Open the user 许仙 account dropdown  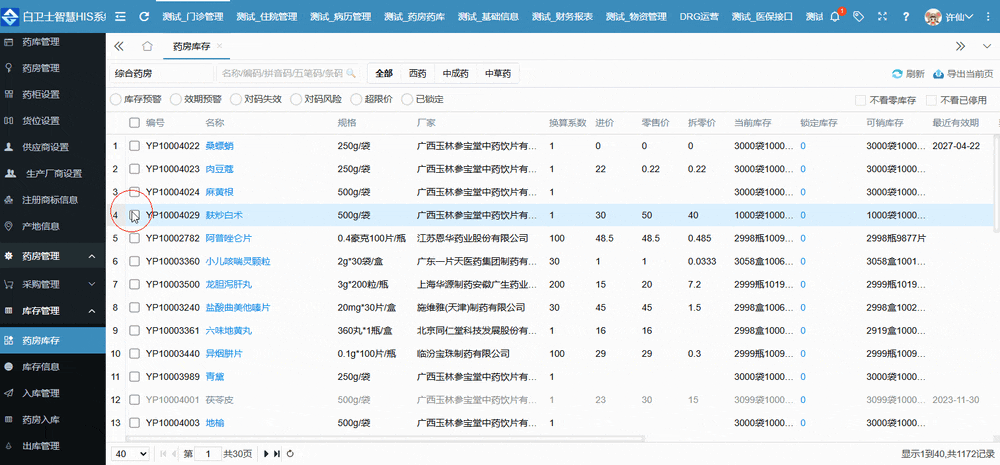click(960, 17)
